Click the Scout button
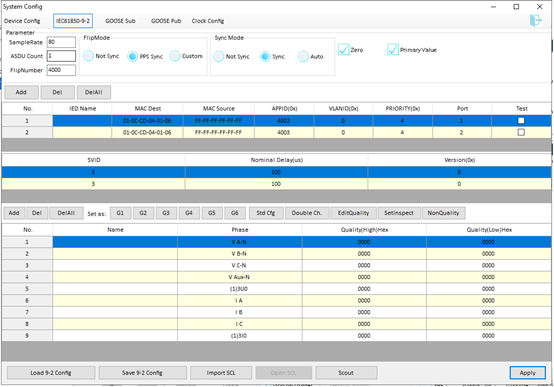Image resolution: width=554 pixels, height=387 pixels. pyautogui.click(x=346, y=373)
